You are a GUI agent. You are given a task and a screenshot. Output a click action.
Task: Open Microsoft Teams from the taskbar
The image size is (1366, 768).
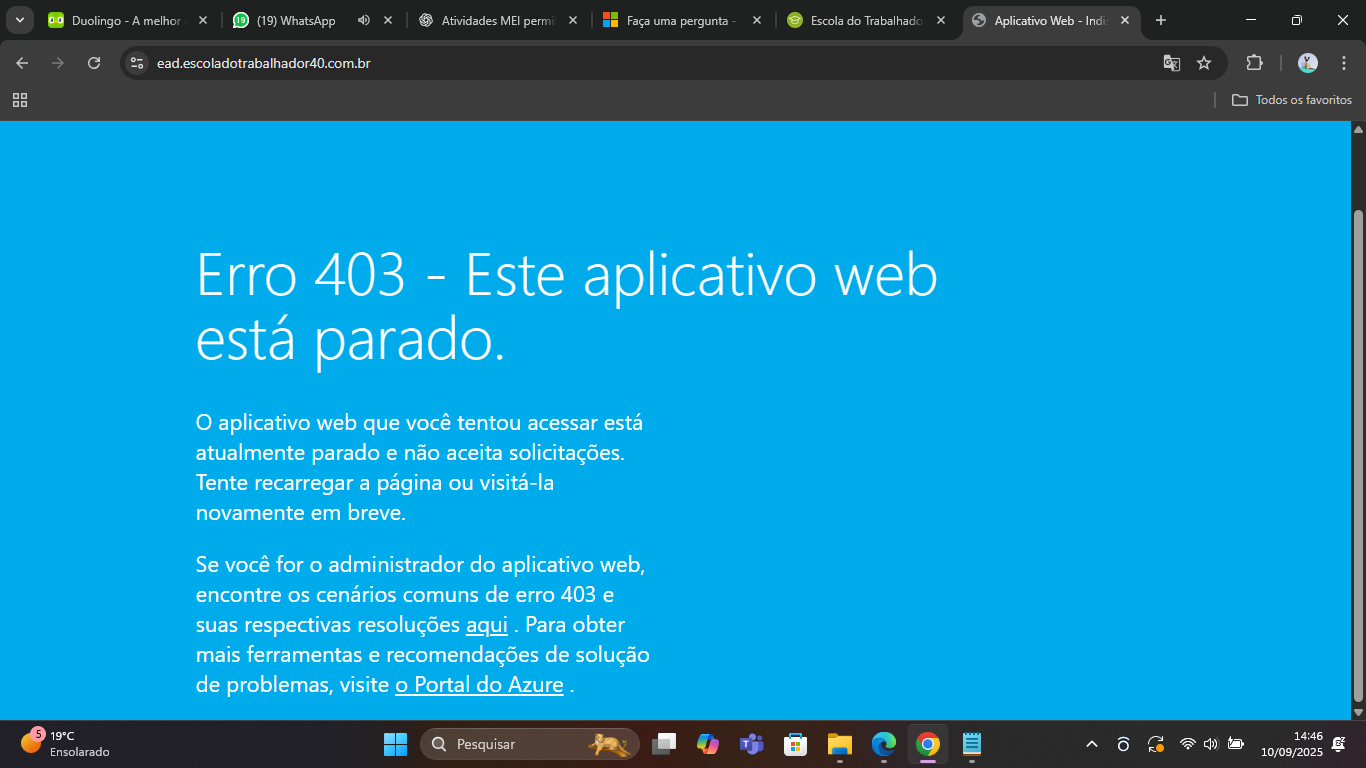tap(751, 744)
